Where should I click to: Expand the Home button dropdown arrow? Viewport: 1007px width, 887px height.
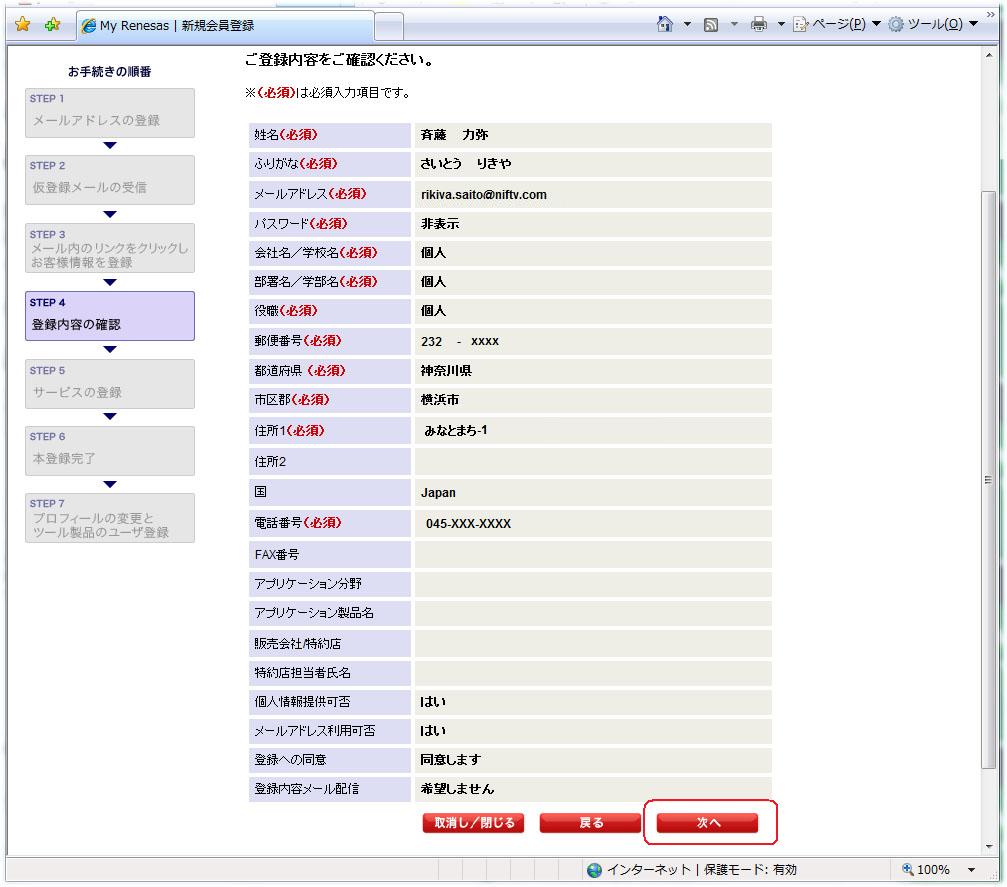(688, 24)
